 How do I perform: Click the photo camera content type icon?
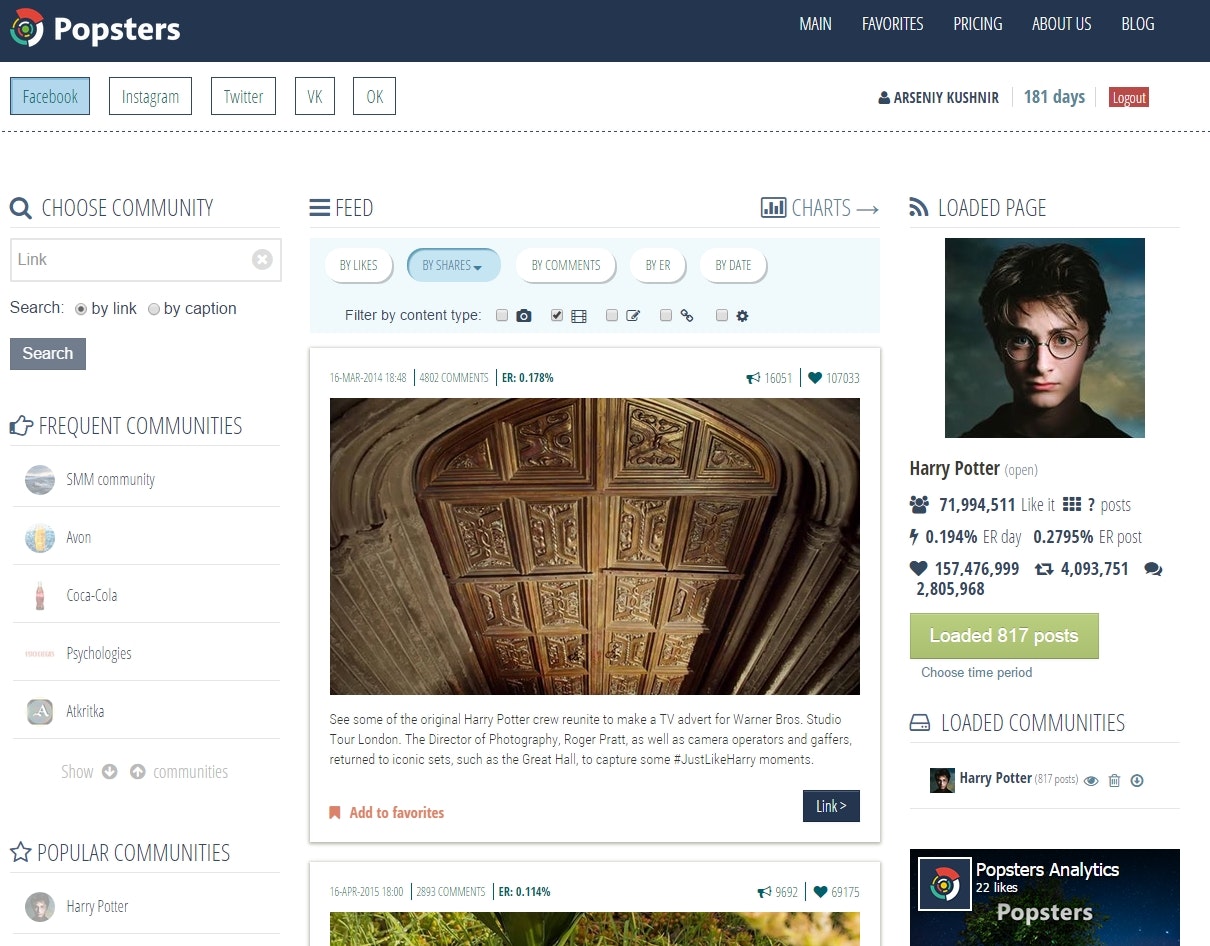coord(524,316)
